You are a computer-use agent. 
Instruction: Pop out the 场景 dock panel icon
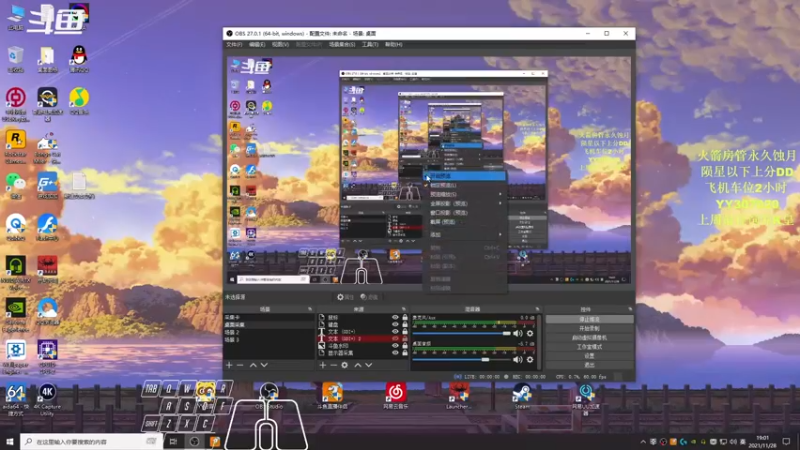[310, 309]
